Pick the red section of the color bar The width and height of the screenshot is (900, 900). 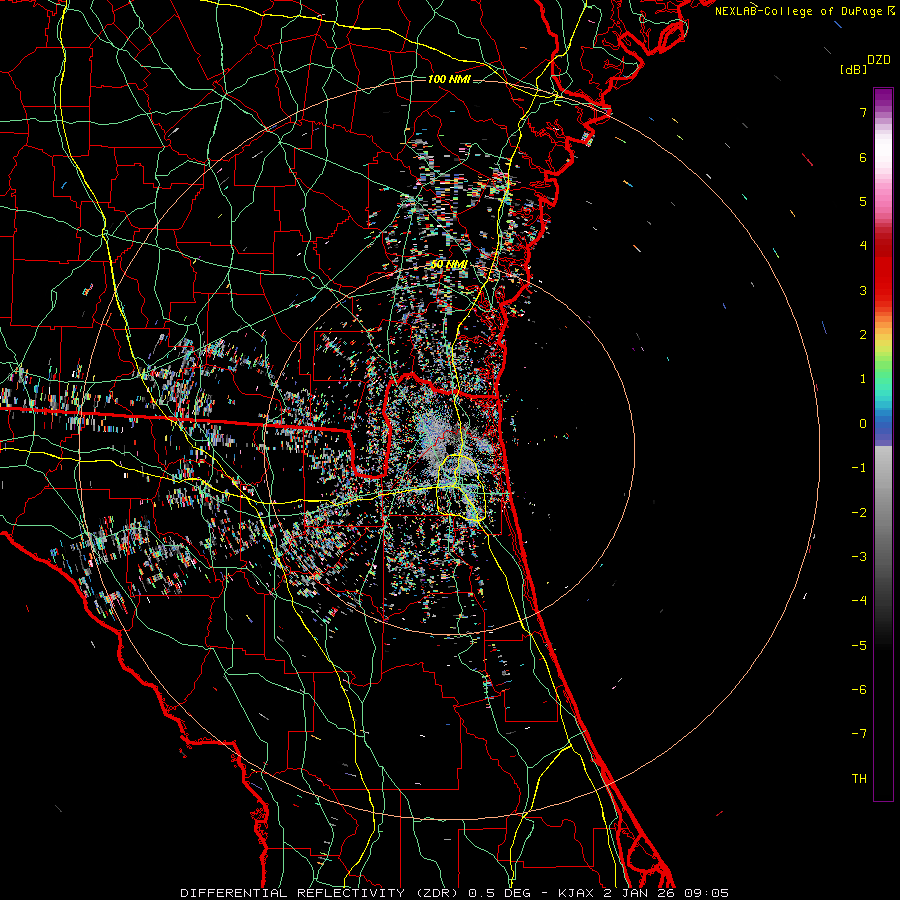(x=882, y=270)
